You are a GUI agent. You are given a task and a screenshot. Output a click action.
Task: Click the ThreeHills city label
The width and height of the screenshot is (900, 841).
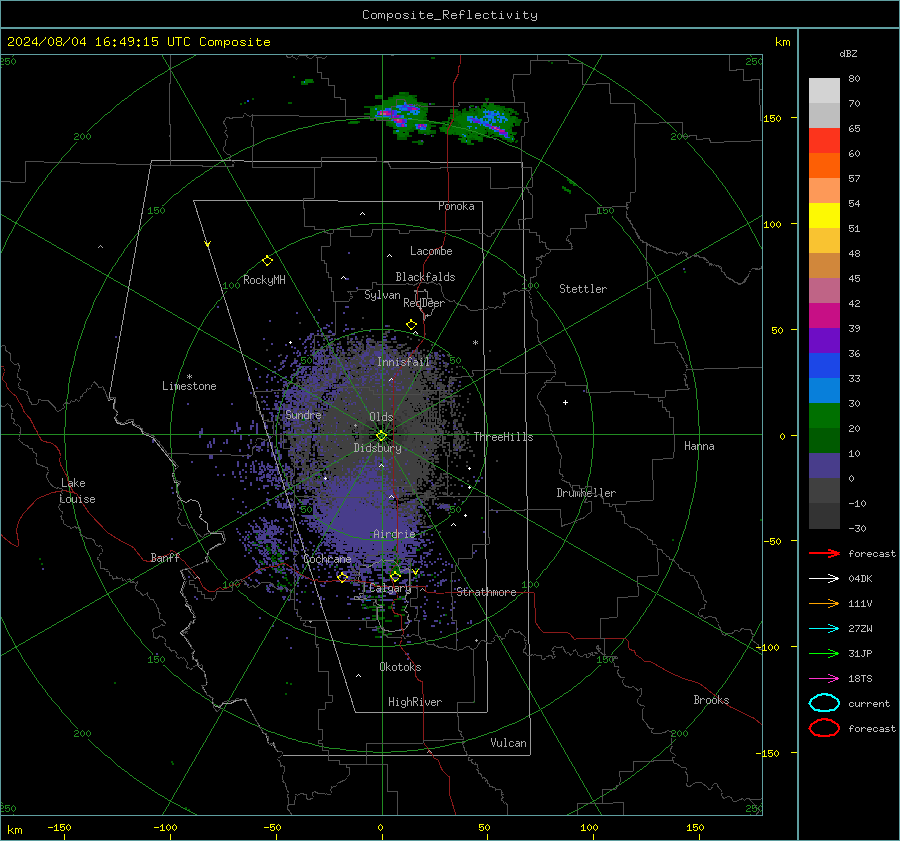(503, 437)
